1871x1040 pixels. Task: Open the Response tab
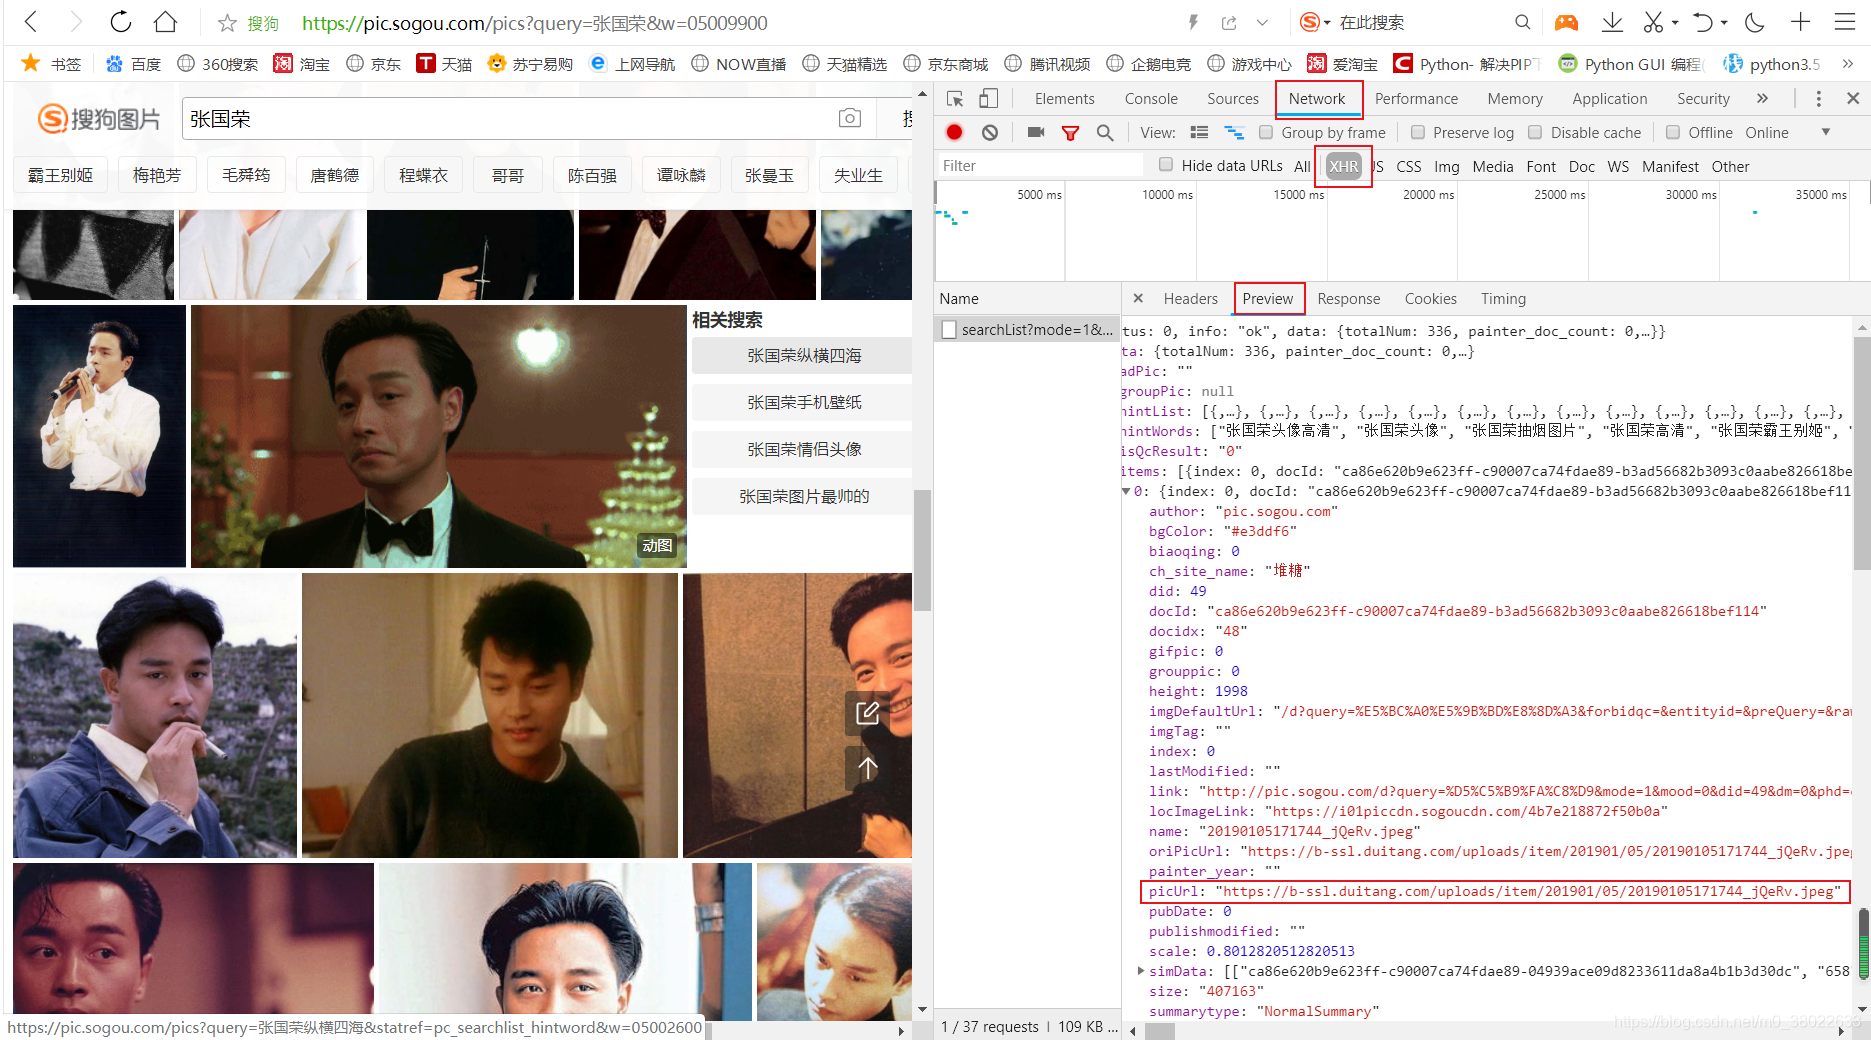(1348, 298)
